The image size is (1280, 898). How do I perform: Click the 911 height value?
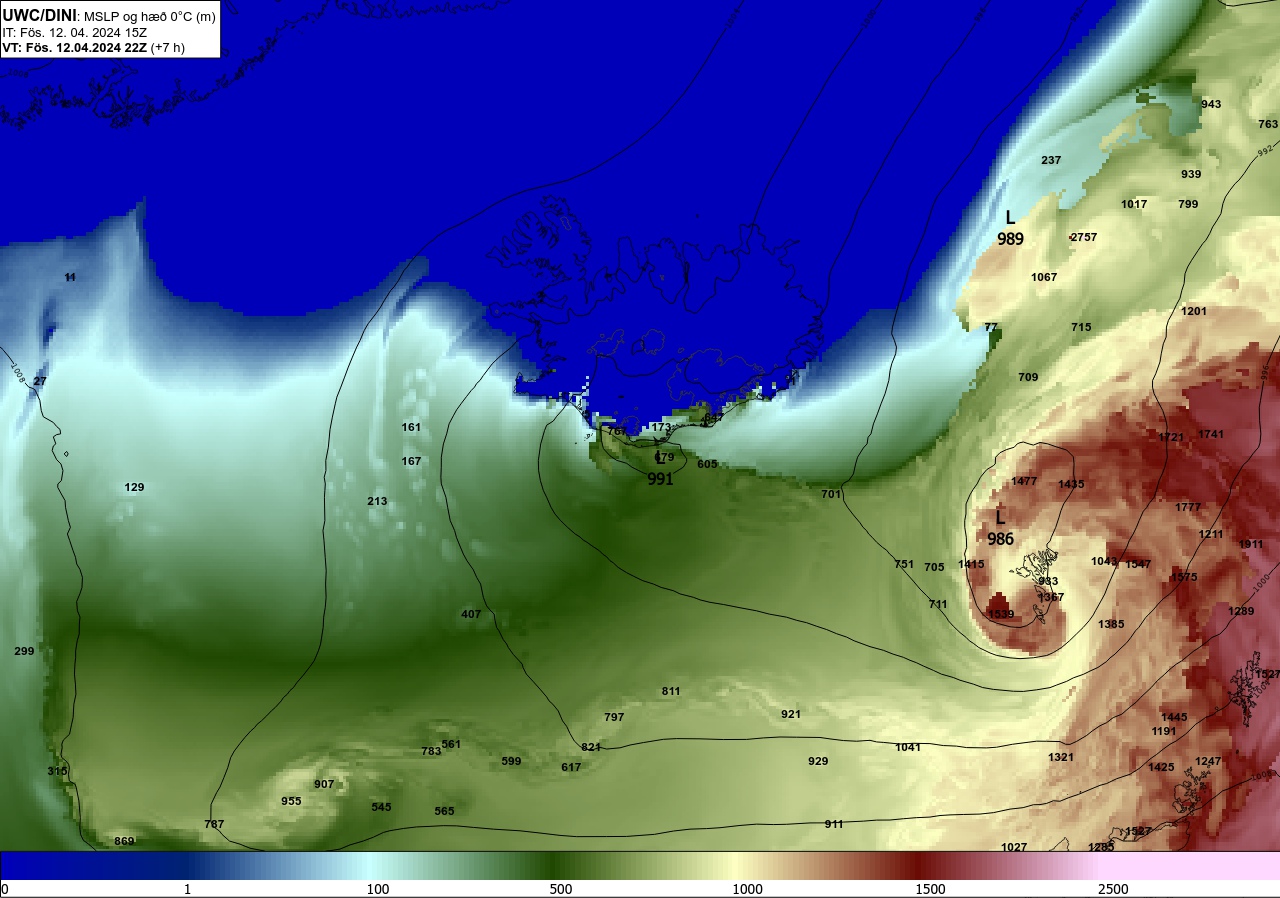tap(834, 824)
